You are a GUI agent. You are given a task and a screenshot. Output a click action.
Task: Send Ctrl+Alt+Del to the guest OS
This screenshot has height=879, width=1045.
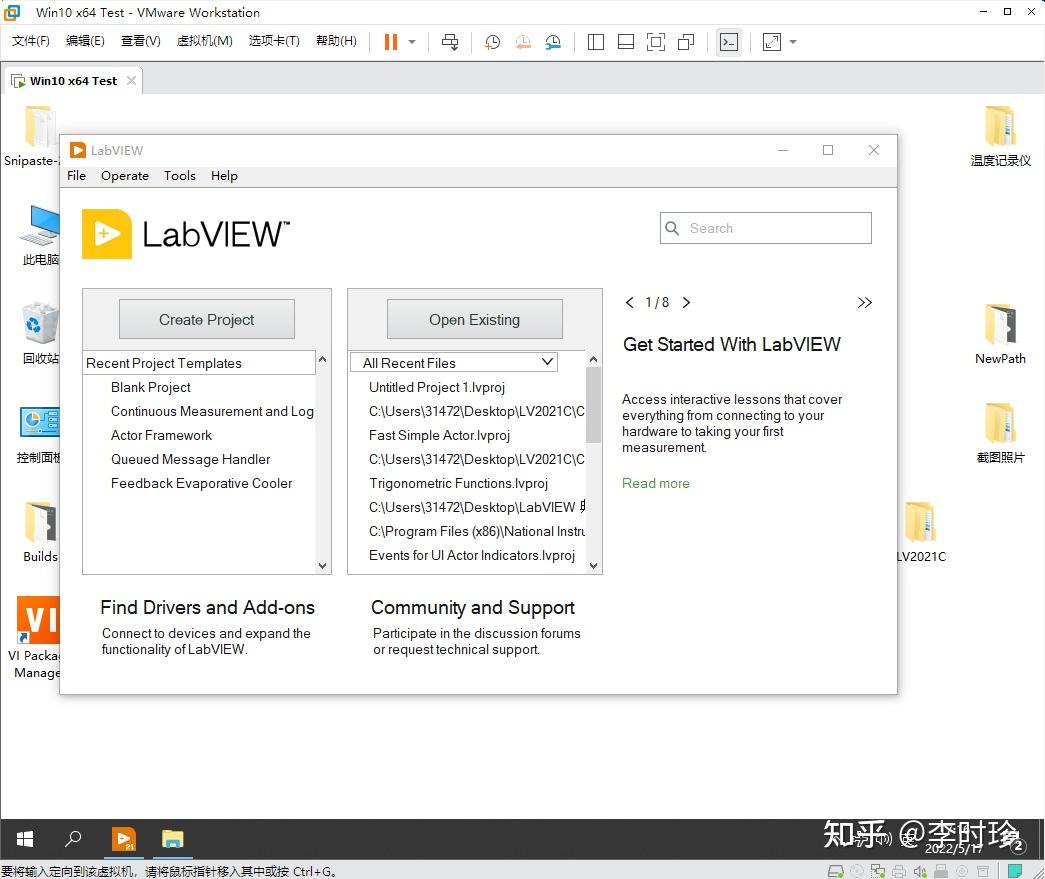(450, 42)
